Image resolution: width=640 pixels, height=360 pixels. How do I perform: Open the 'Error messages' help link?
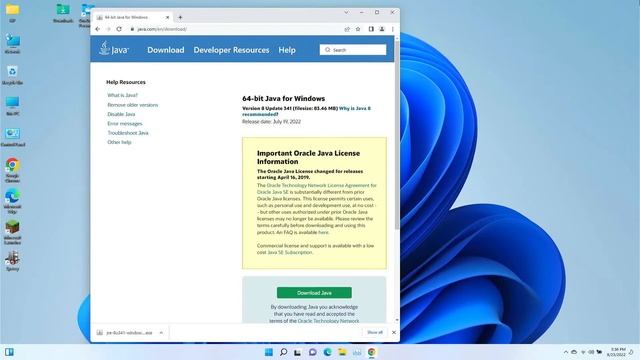(125, 124)
